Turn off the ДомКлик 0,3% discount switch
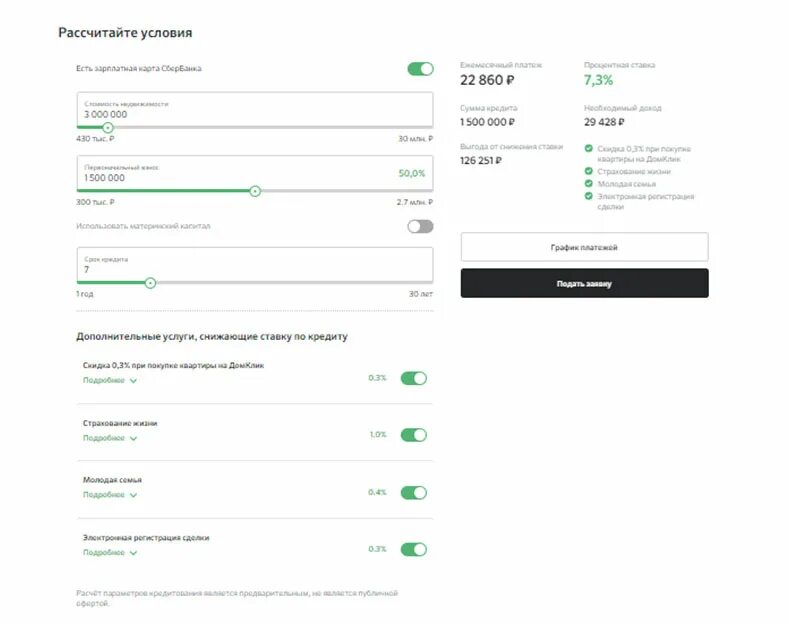The image size is (789, 624). click(x=414, y=378)
